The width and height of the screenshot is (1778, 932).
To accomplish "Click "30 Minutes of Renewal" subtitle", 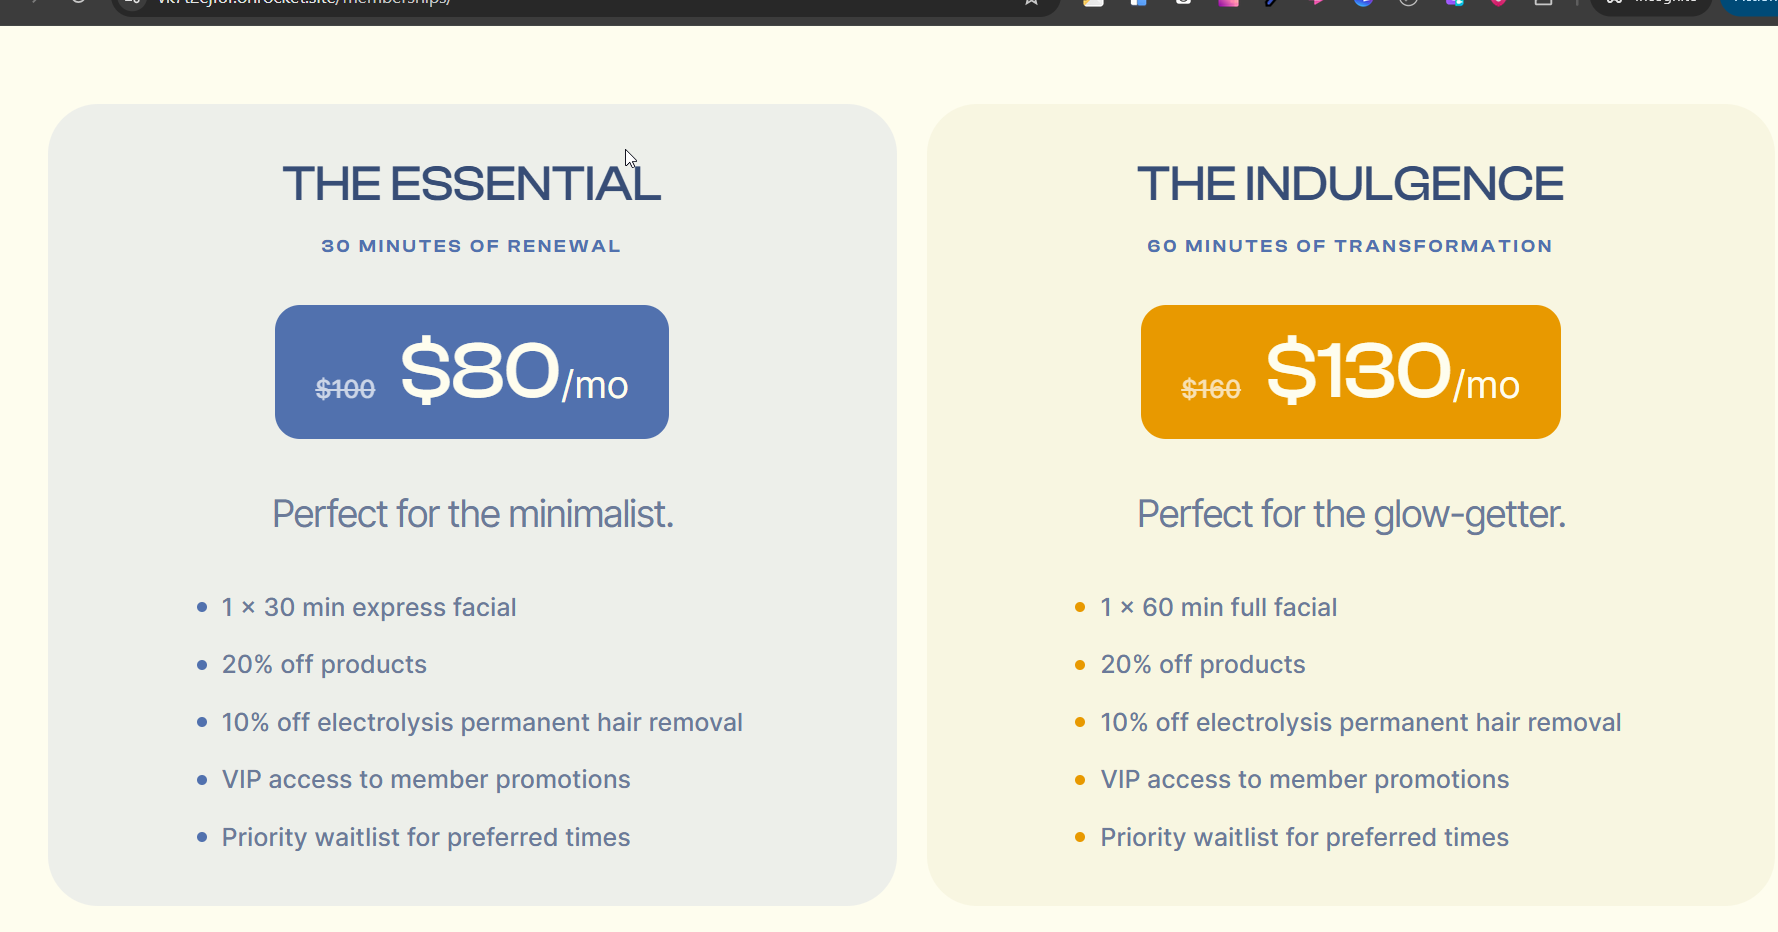I will tap(471, 246).
